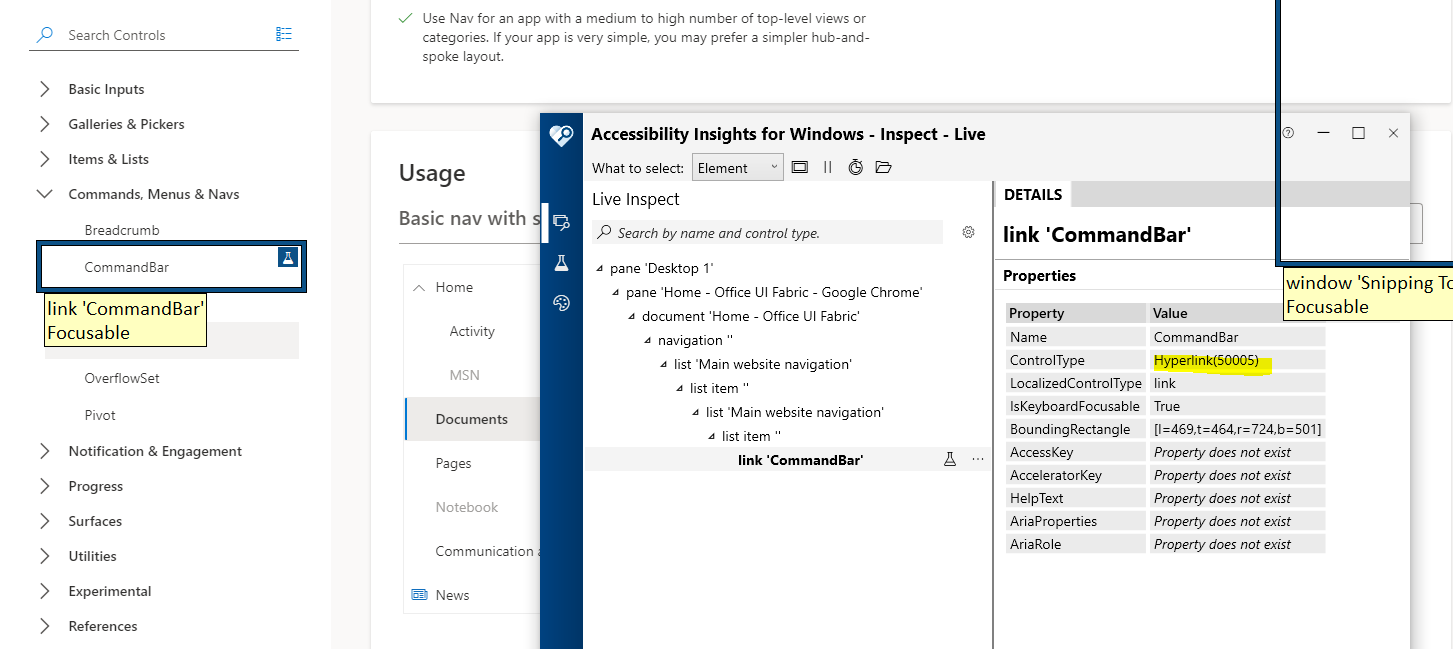Select the Inspect tool in the left sidebar

pyautogui.click(x=562, y=222)
